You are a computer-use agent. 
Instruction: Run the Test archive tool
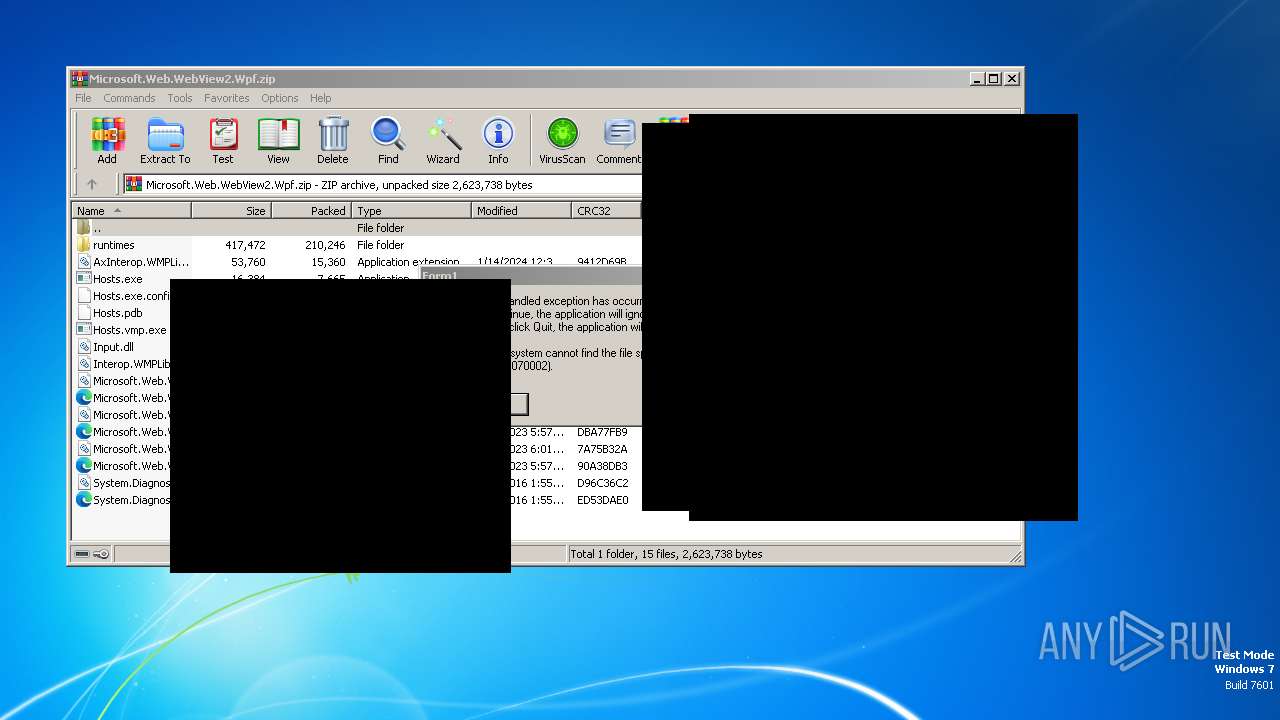point(223,134)
